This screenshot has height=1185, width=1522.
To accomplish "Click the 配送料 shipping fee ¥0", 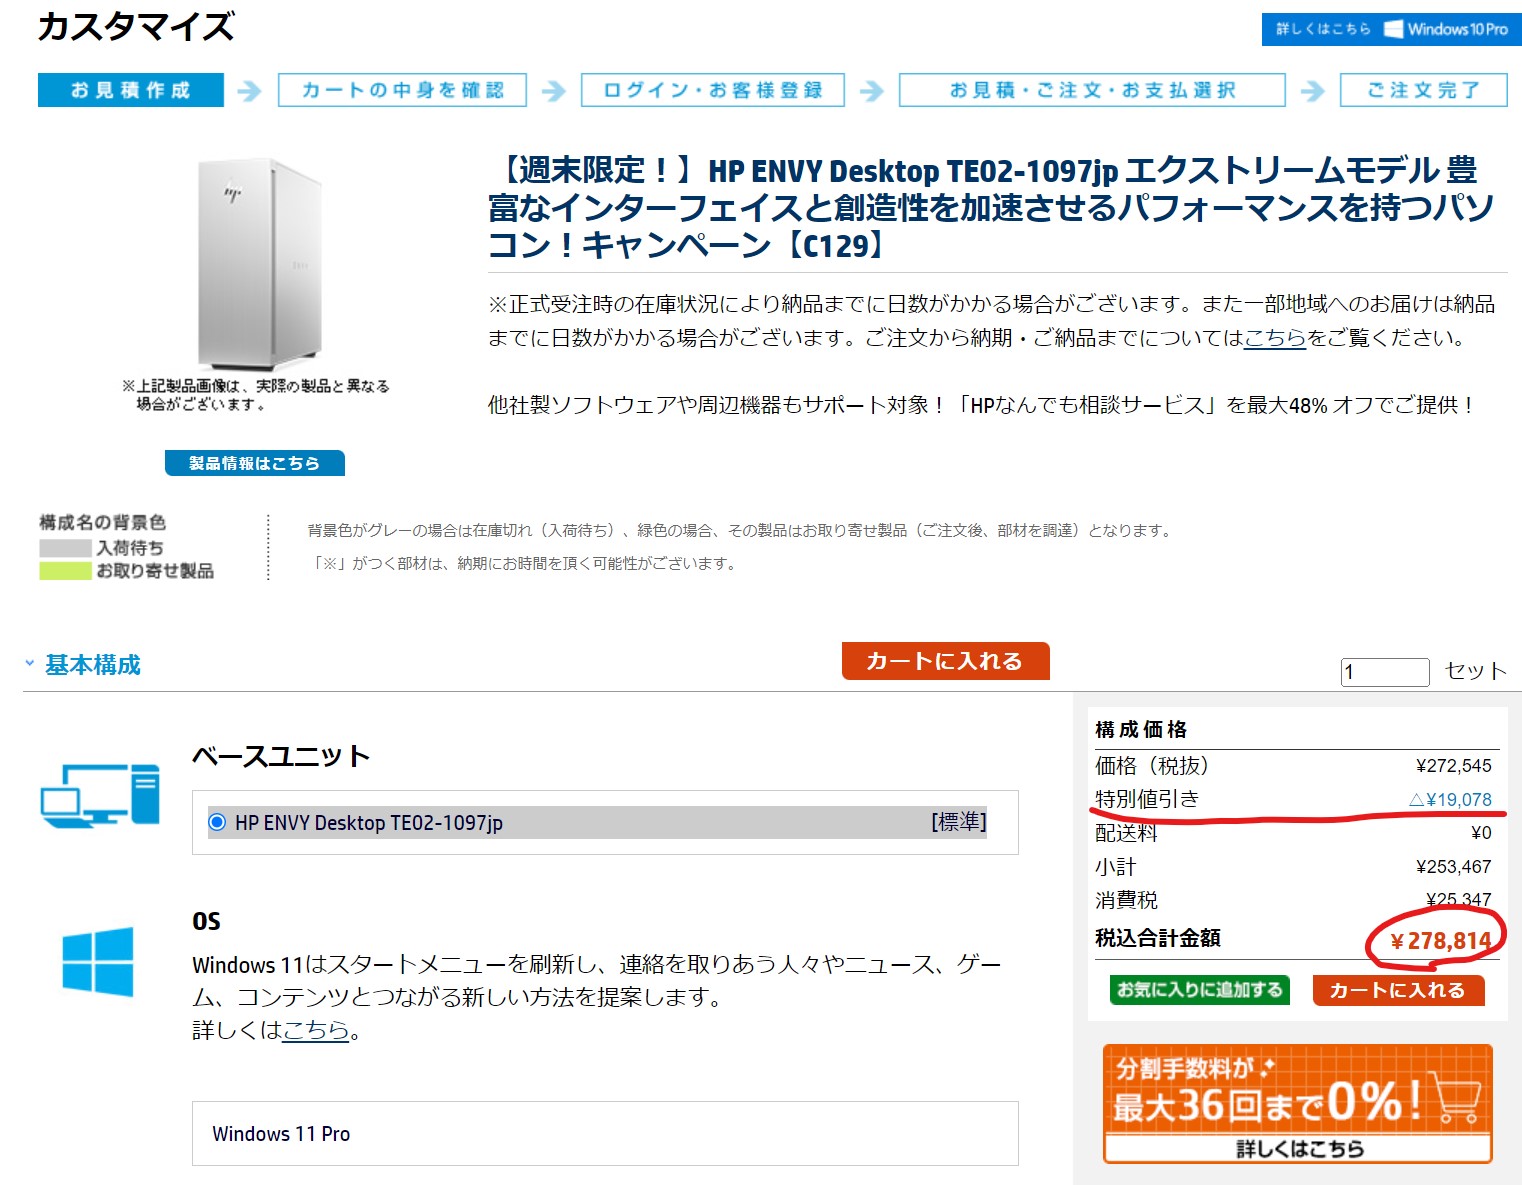I will tap(1481, 833).
